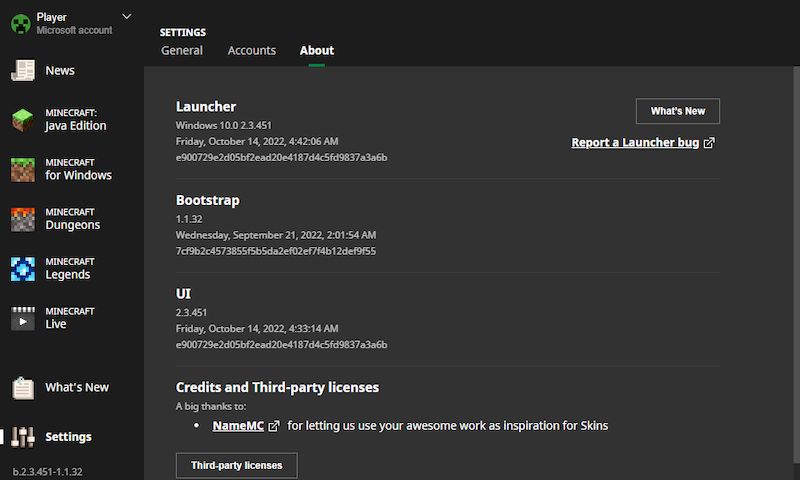Expand the Player account dropdown chevron
This screenshot has height=480, width=800.
pyautogui.click(x=126, y=16)
